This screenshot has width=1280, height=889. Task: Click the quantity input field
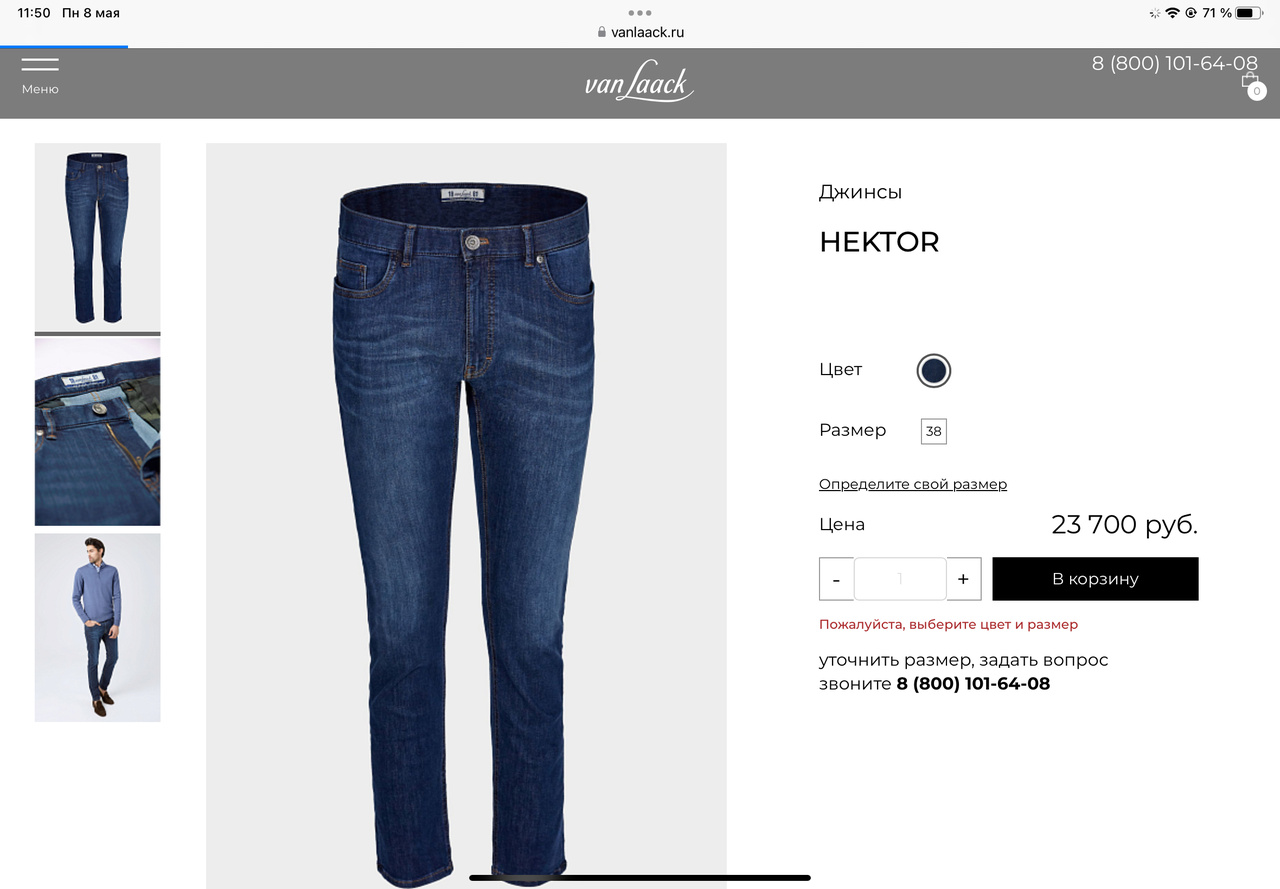[900, 579]
